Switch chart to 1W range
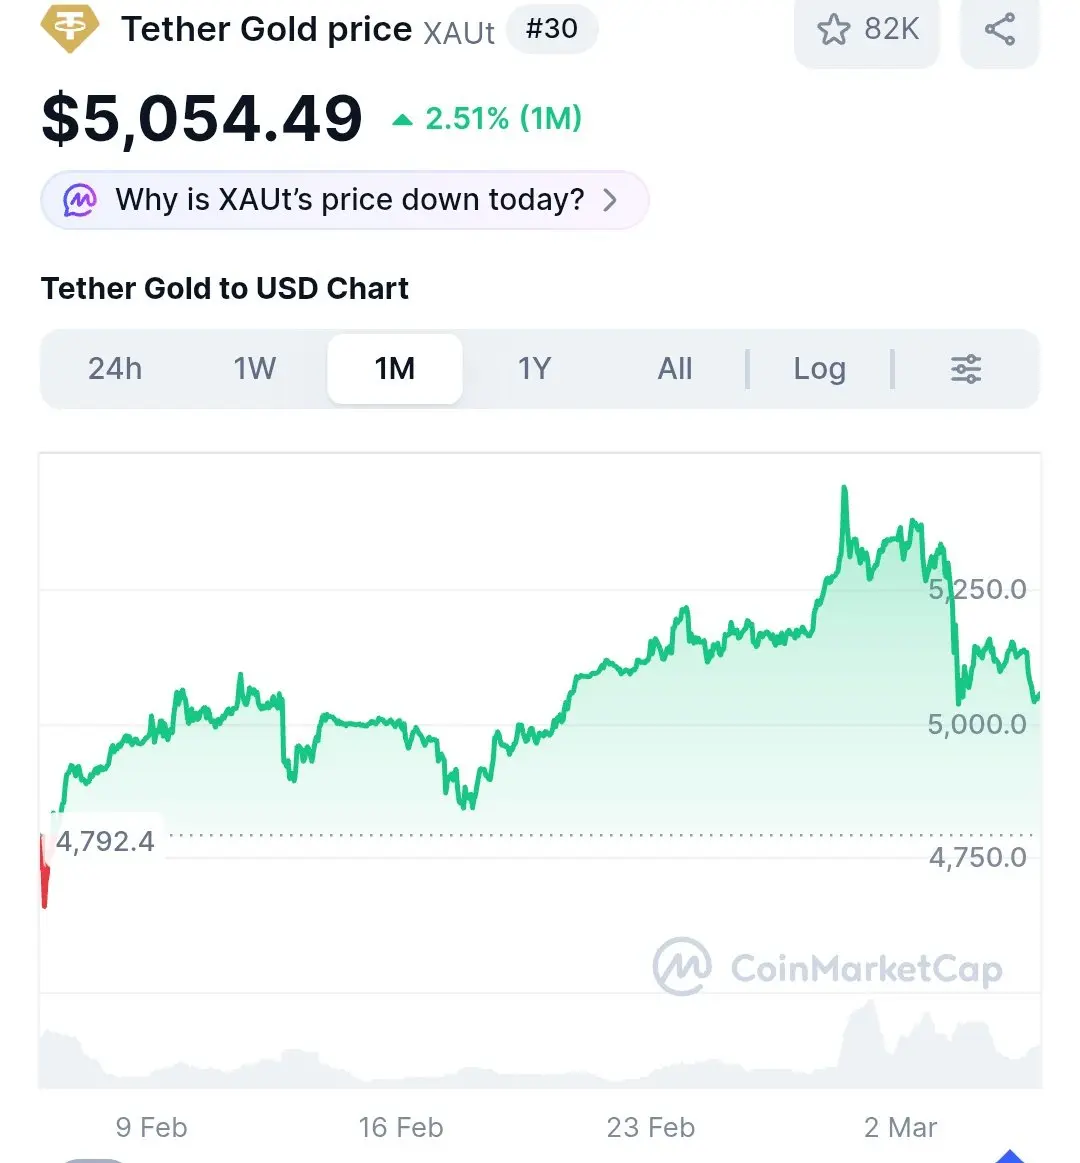Viewport: 1080px width, 1163px height. [x=255, y=369]
